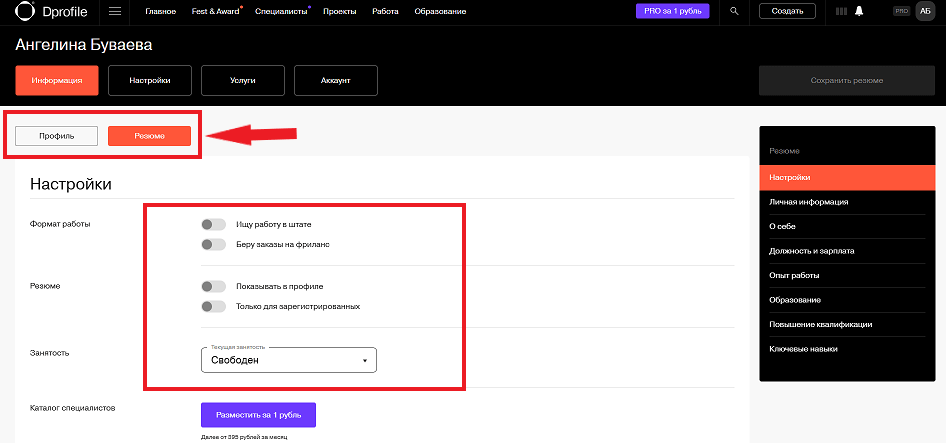Image resolution: width=946 pixels, height=443 pixels.
Task: Open the 'Специалисты' top menu
Action: click(281, 11)
